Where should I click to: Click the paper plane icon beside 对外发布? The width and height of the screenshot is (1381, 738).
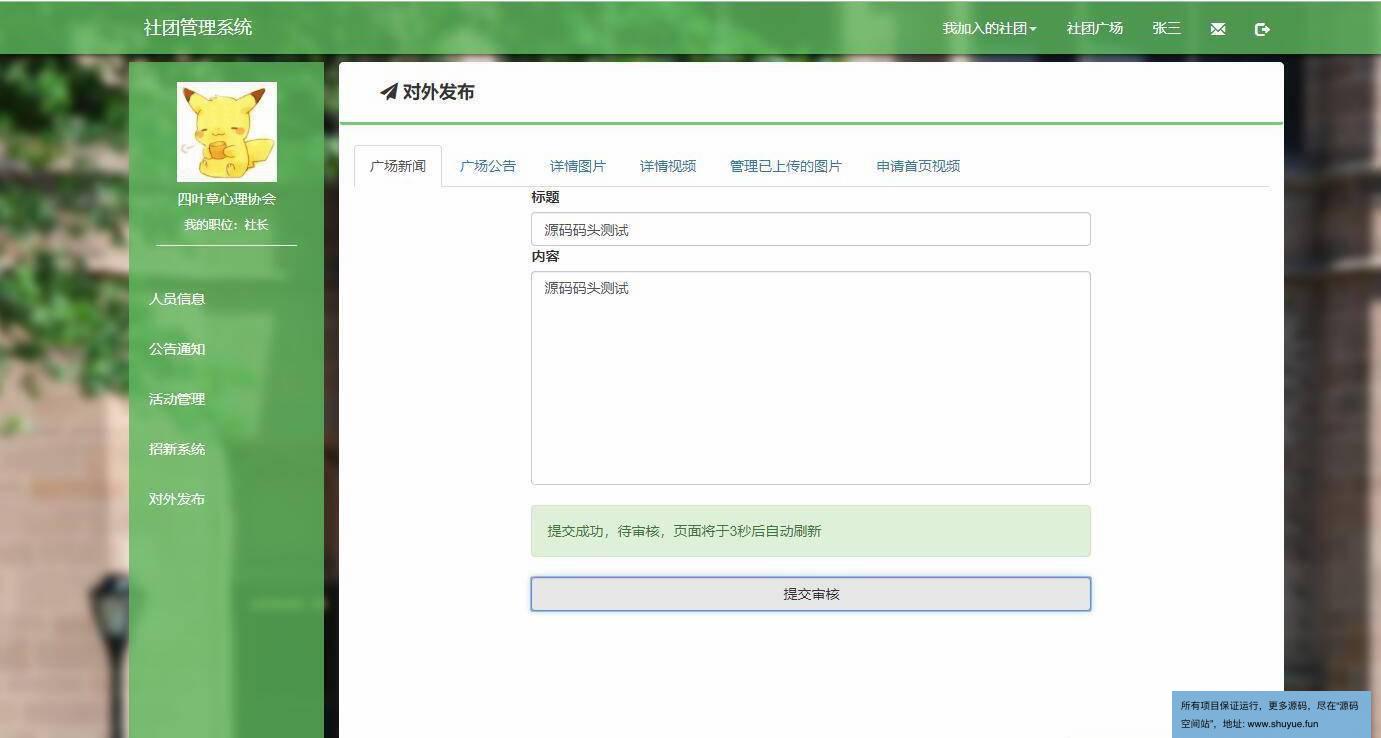(x=389, y=92)
